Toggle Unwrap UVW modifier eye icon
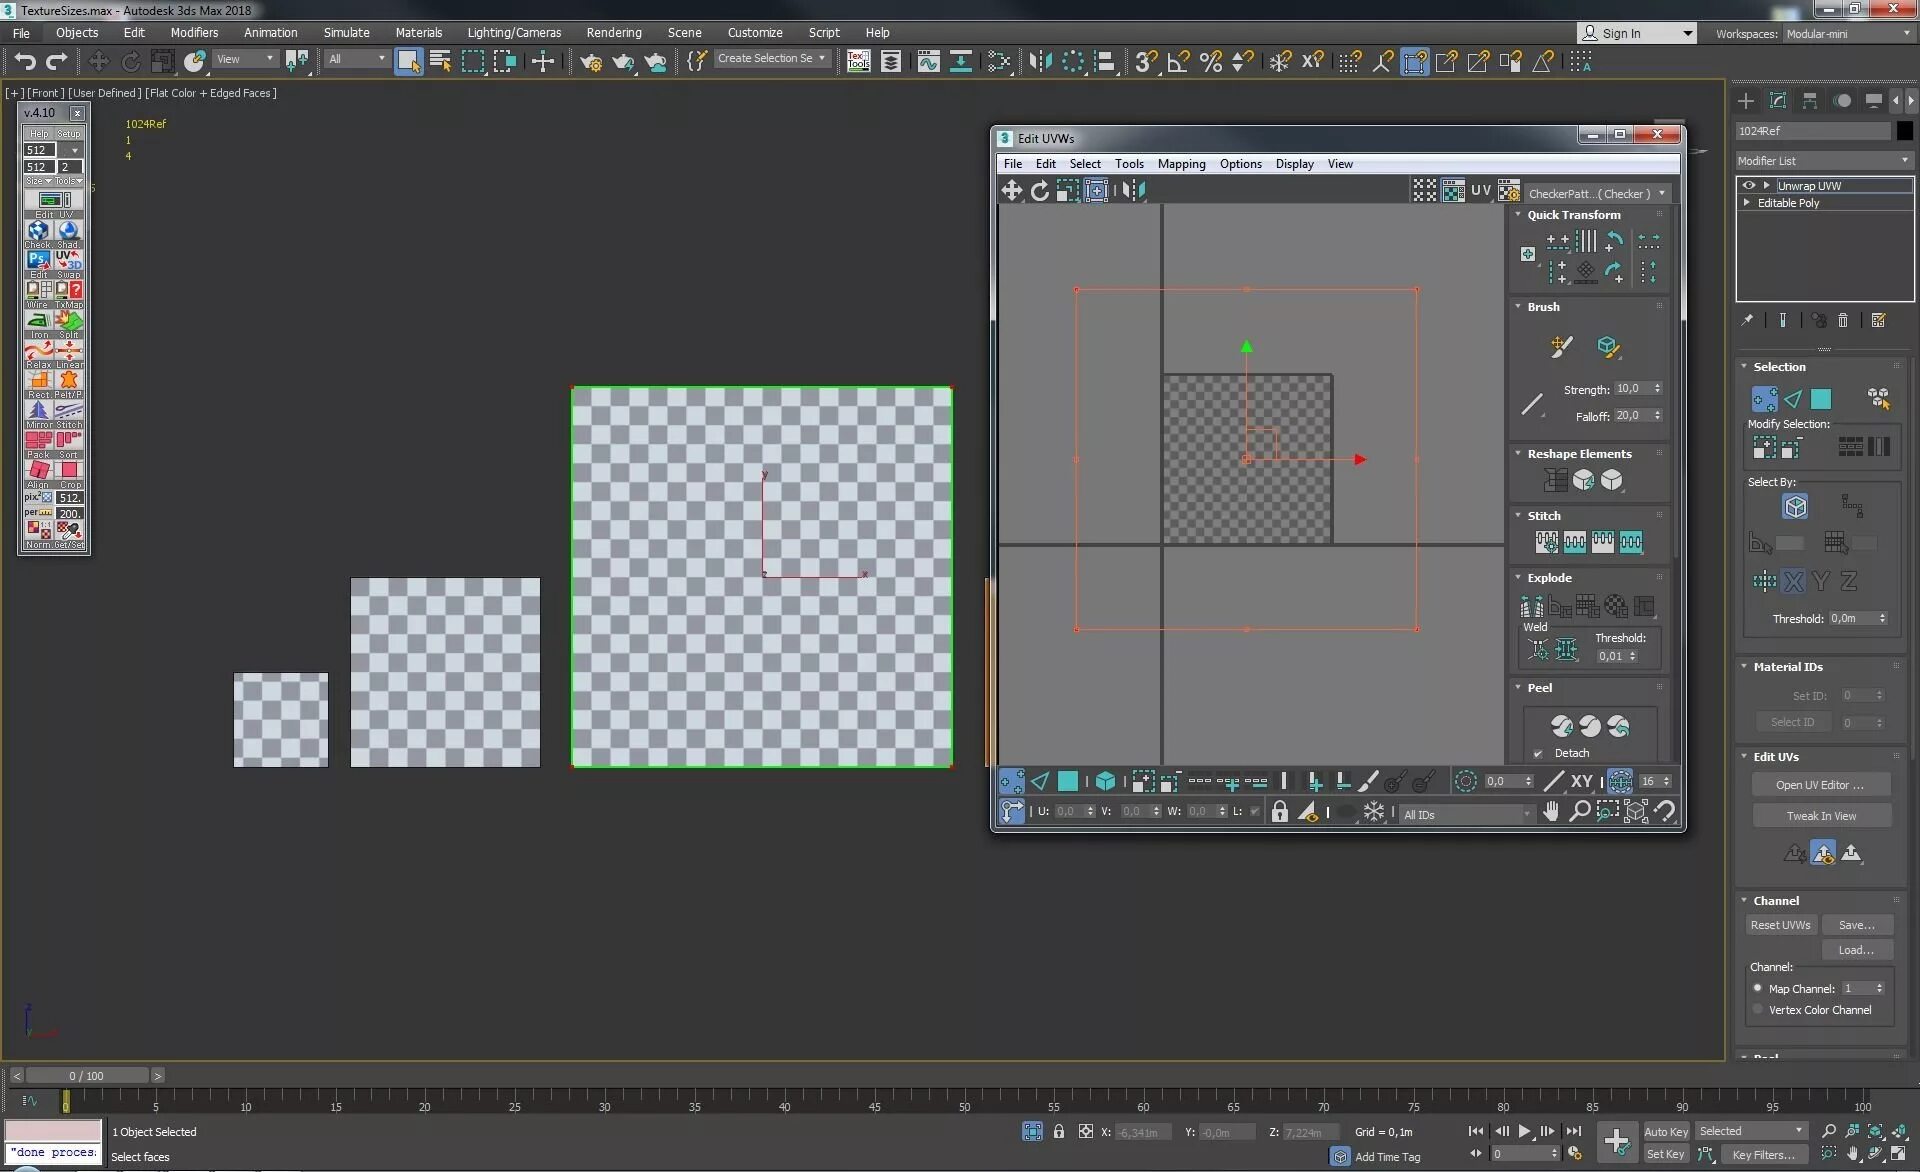The width and height of the screenshot is (1920, 1172). 1749,185
